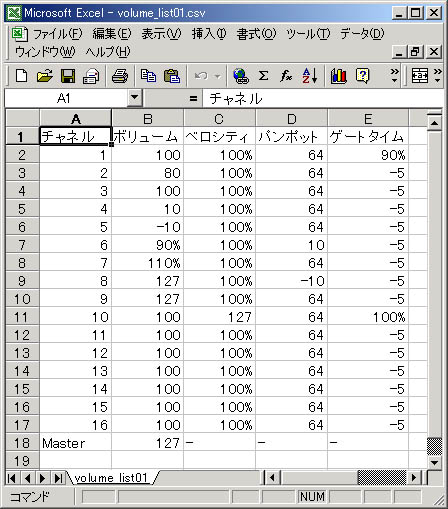The width and height of the screenshot is (448, 509).
Task: Click the horizontal scrollbar thumb
Action: (382, 478)
